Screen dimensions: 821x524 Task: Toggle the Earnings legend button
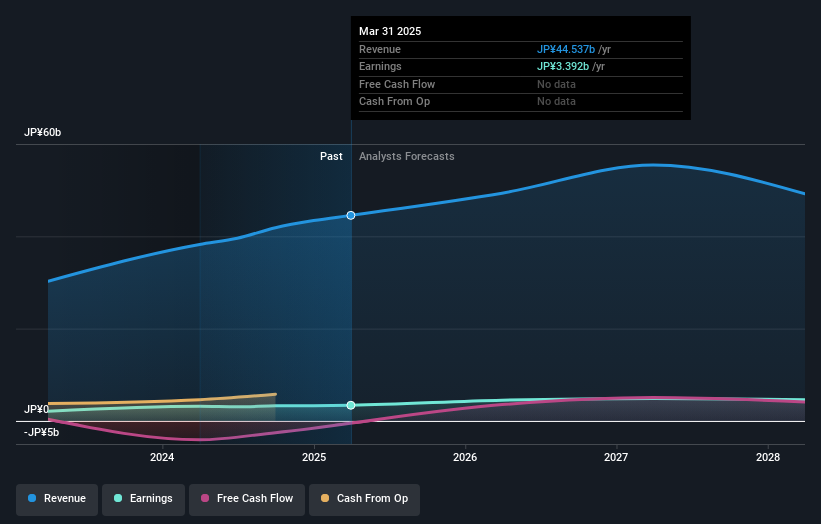(x=143, y=499)
